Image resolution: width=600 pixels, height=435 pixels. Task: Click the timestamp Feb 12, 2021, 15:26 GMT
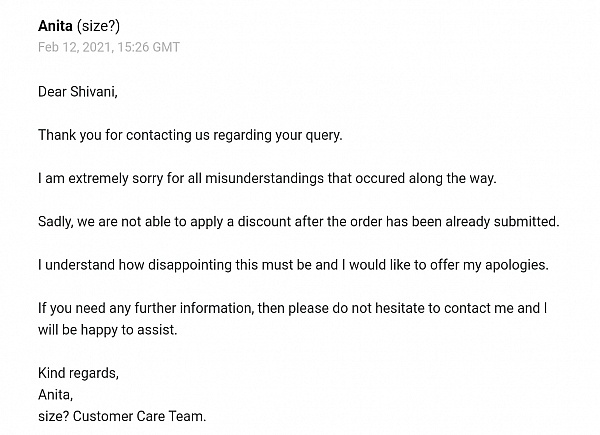pyautogui.click(x=109, y=47)
